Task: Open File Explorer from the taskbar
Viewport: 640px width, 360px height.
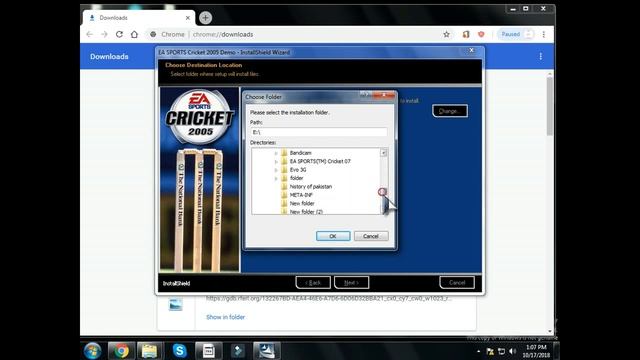Action: (x=149, y=351)
